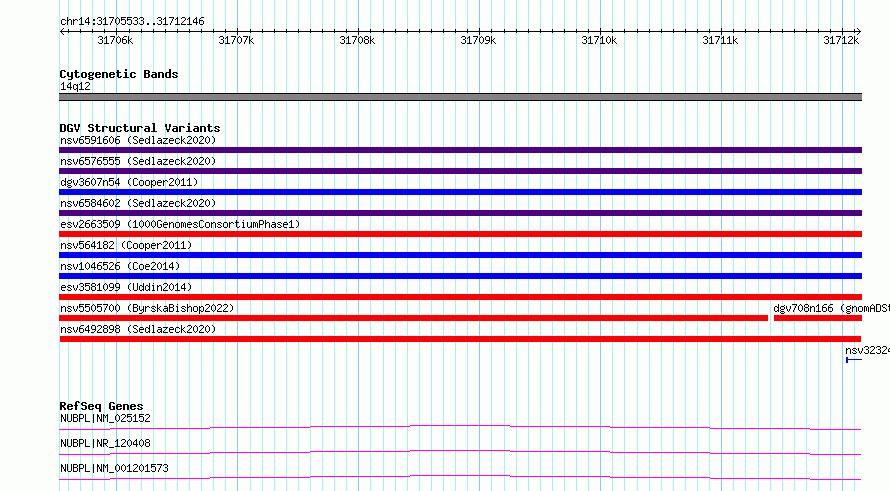Image resolution: width=890 pixels, height=491 pixels.
Task: Click the chr14:31705533..31712146 coordinate label
Action: point(132,22)
